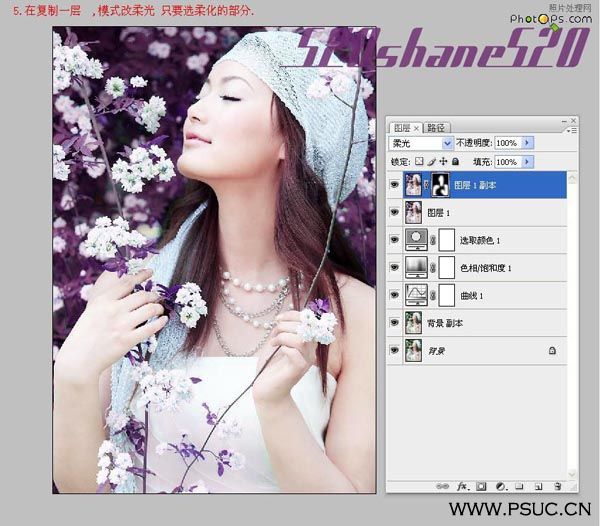The height and width of the screenshot is (526, 600).
Task: Select the 图层 1 副本 layer mask thumbnail
Action: [440, 185]
